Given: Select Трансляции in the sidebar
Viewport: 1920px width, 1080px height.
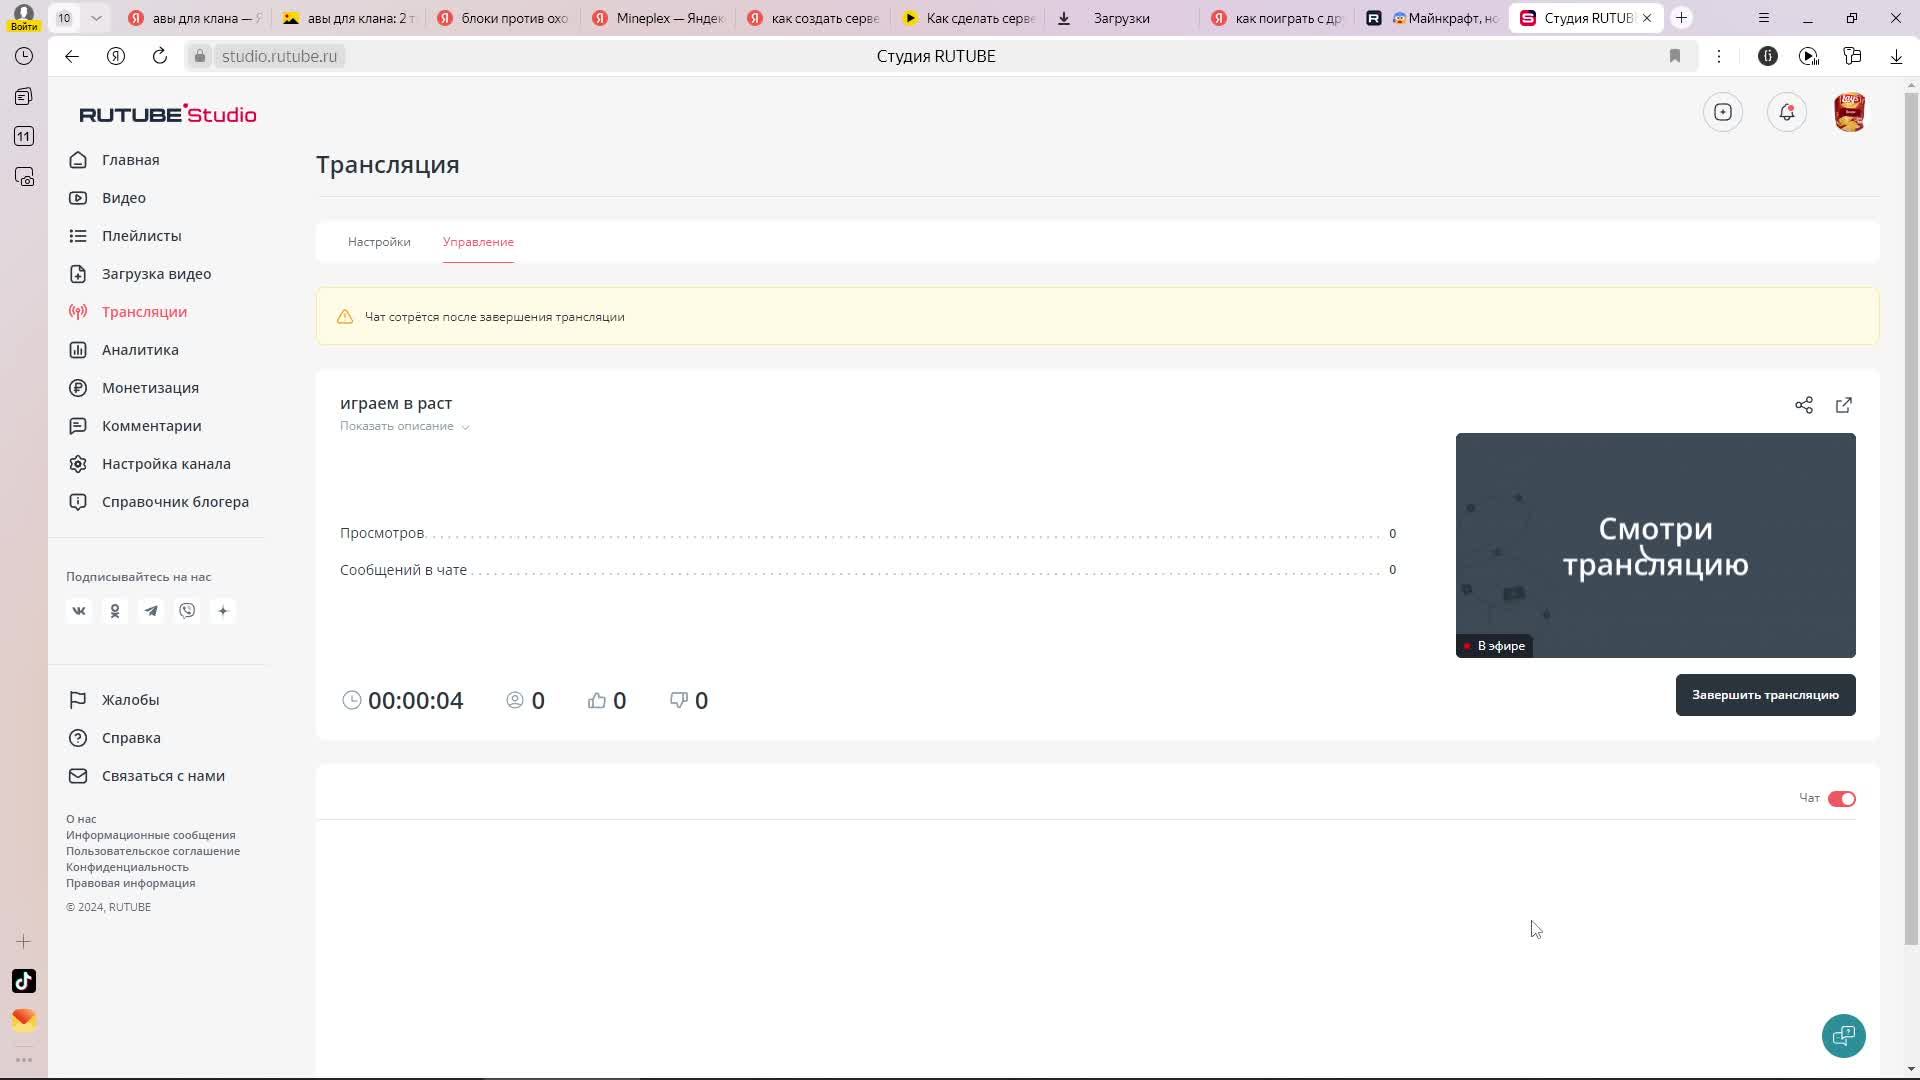Looking at the screenshot, I should pyautogui.click(x=144, y=312).
